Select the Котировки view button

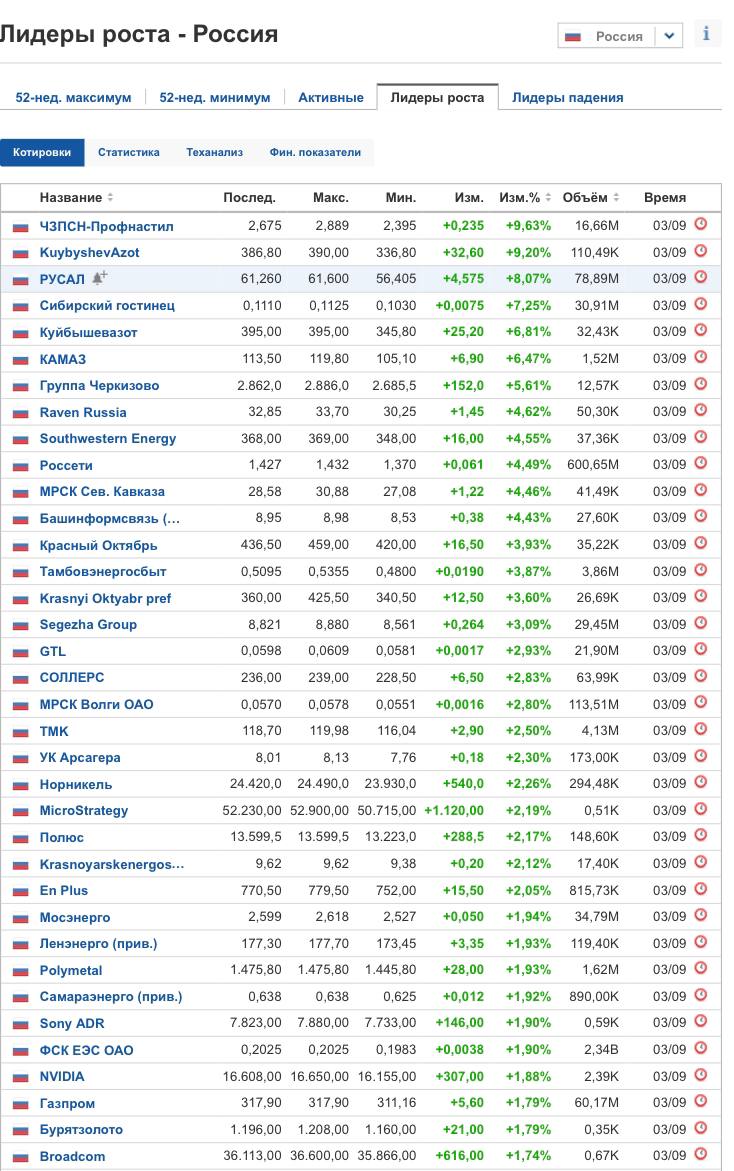pyautogui.click(x=42, y=152)
